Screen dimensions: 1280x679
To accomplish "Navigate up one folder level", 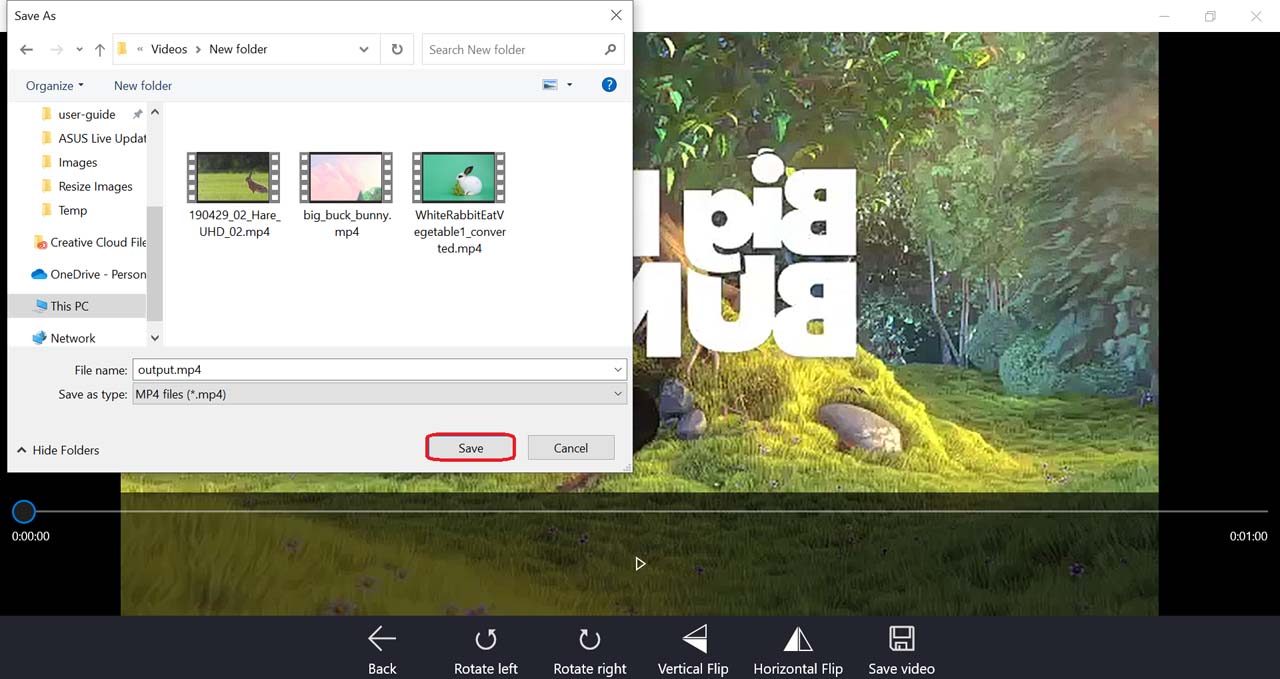I will pyautogui.click(x=100, y=49).
